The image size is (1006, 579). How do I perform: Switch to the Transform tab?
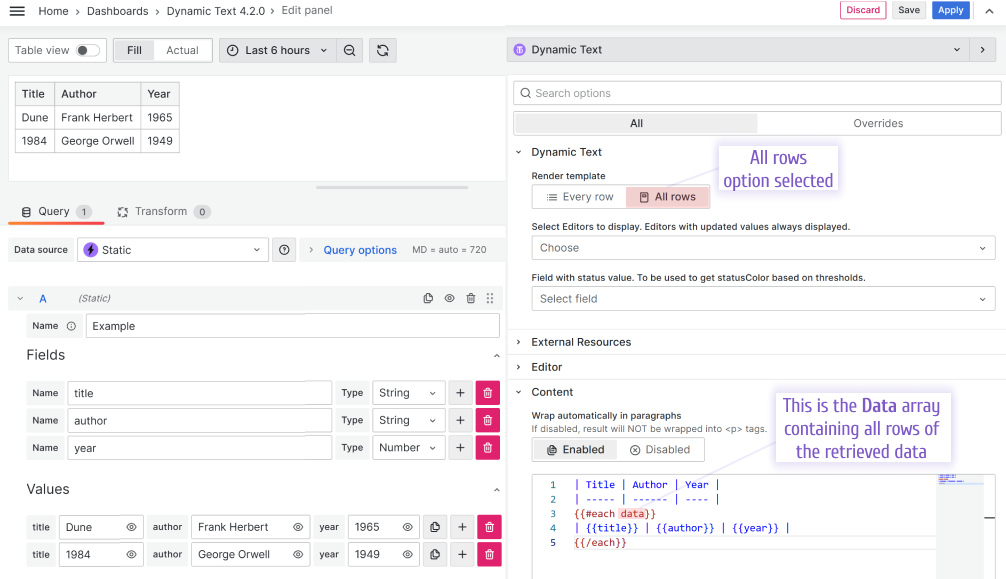160,211
